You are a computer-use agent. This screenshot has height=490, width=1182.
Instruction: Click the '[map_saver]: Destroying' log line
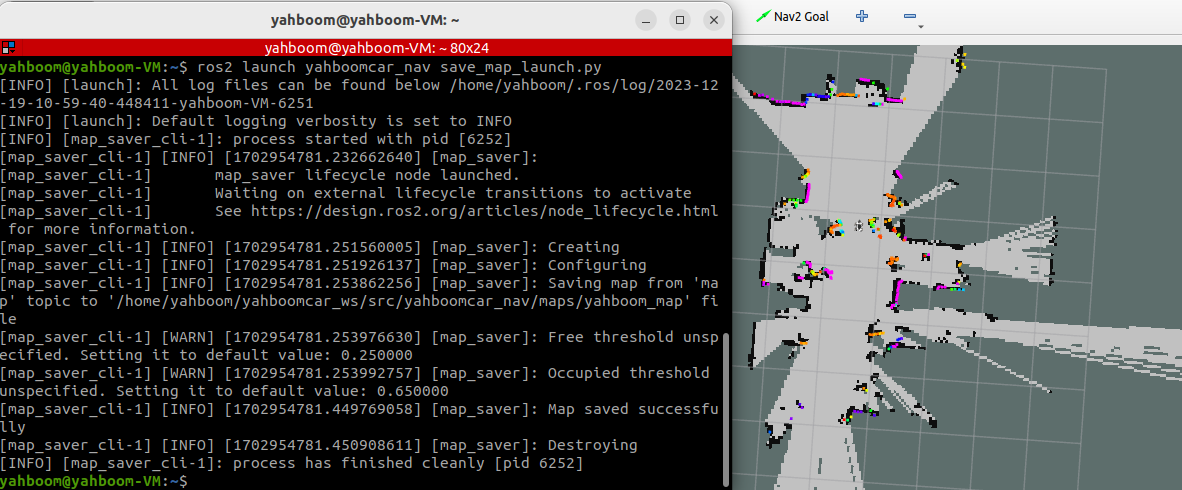pyautogui.click(x=319, y=445)
